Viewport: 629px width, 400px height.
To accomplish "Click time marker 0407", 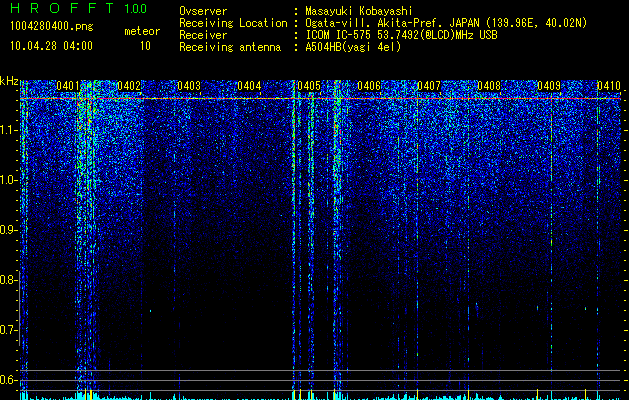I will (429, 85).
